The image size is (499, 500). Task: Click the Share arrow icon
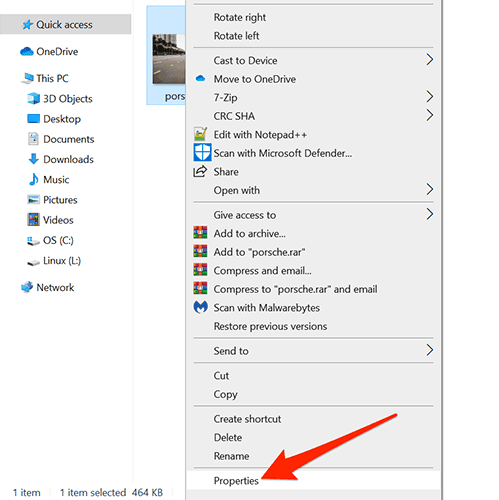[x=200, y=171]
